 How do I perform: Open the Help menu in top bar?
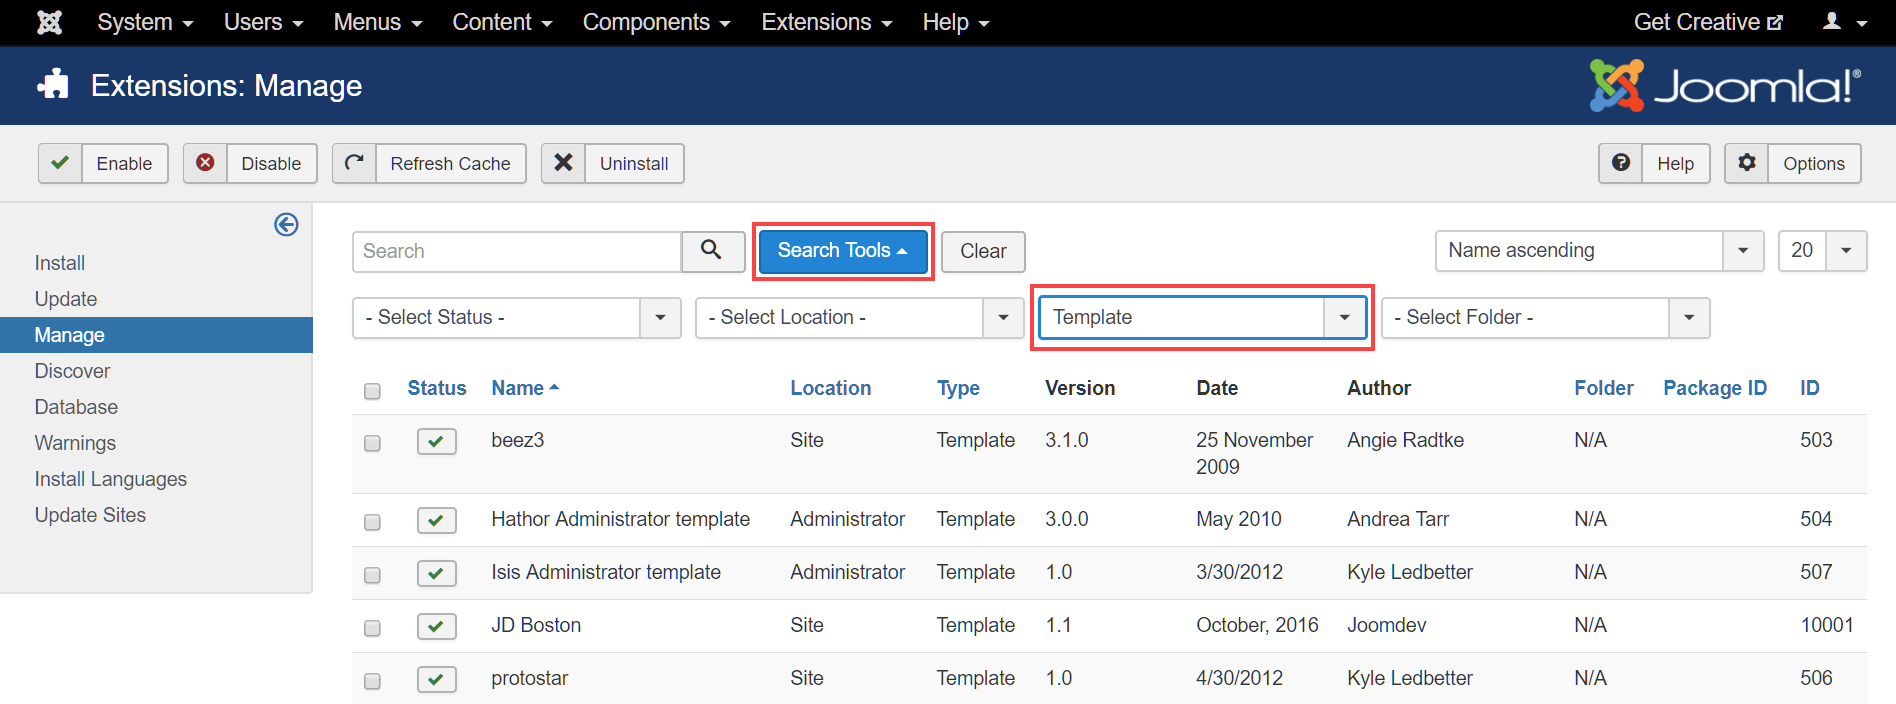point(956,22)
